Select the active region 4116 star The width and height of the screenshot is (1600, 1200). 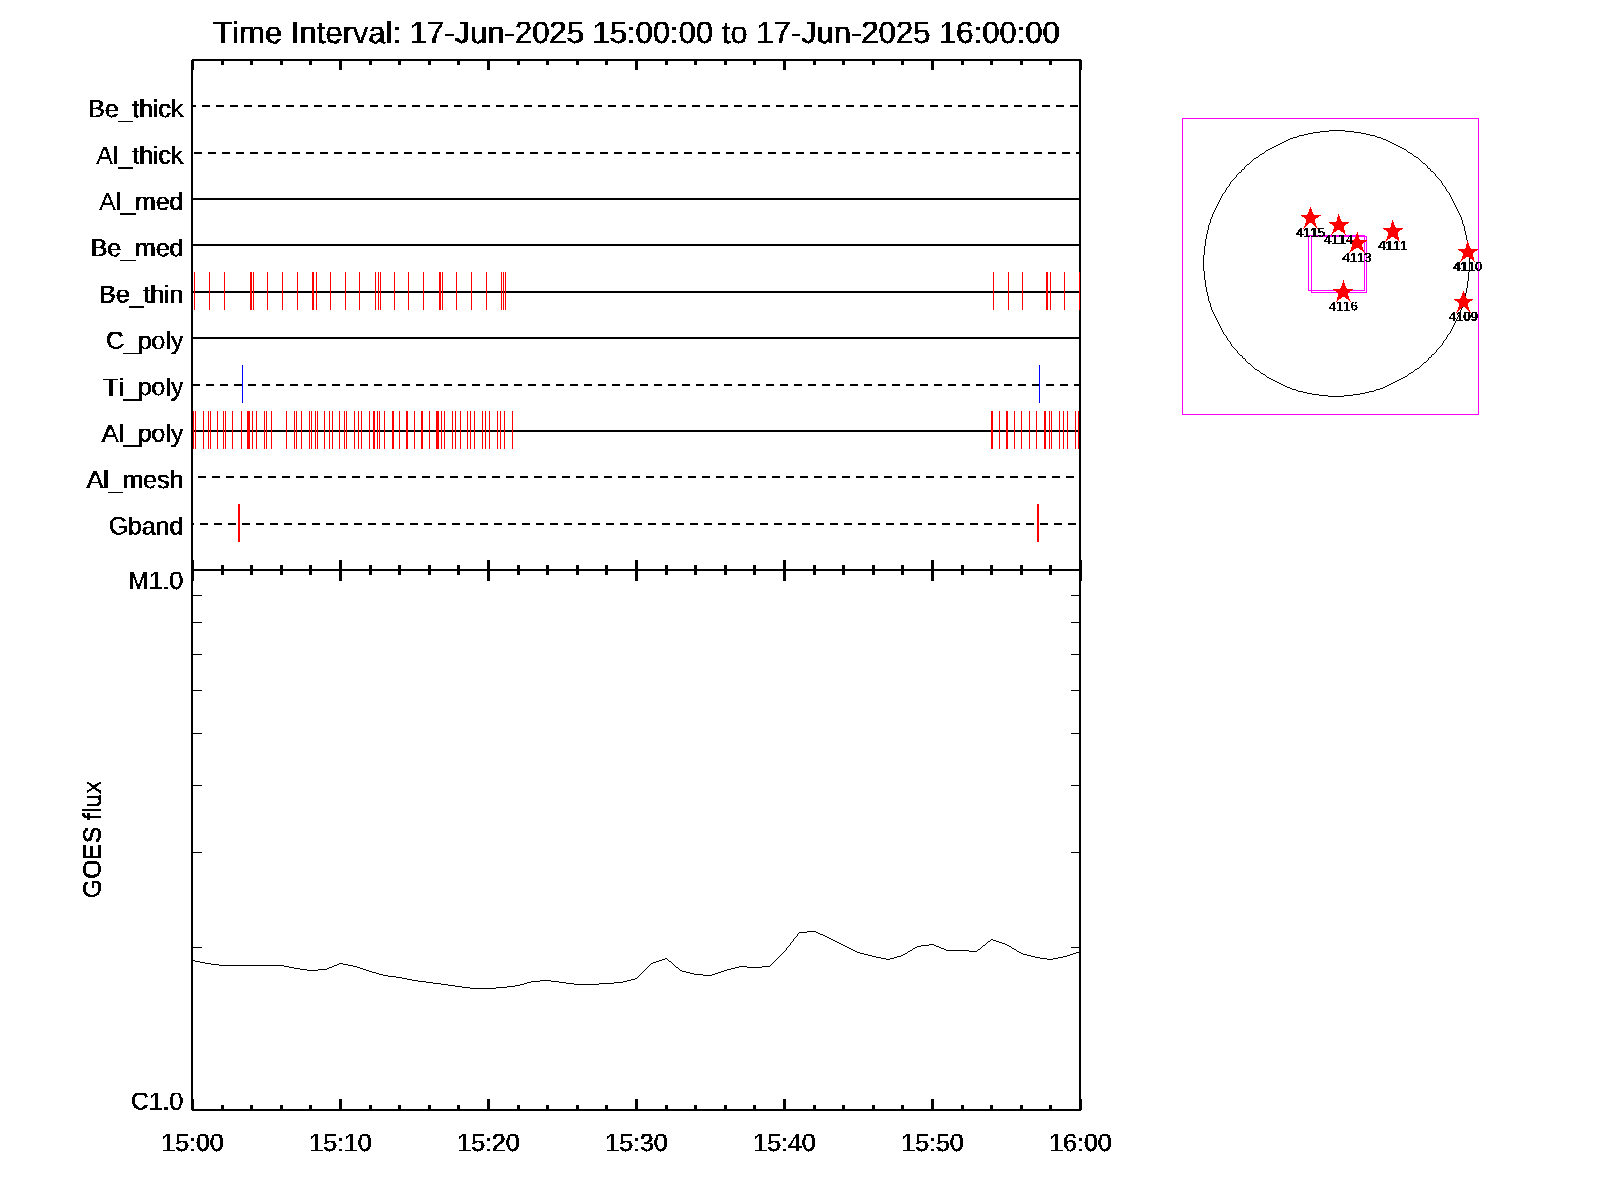(x=1343, y=292)
